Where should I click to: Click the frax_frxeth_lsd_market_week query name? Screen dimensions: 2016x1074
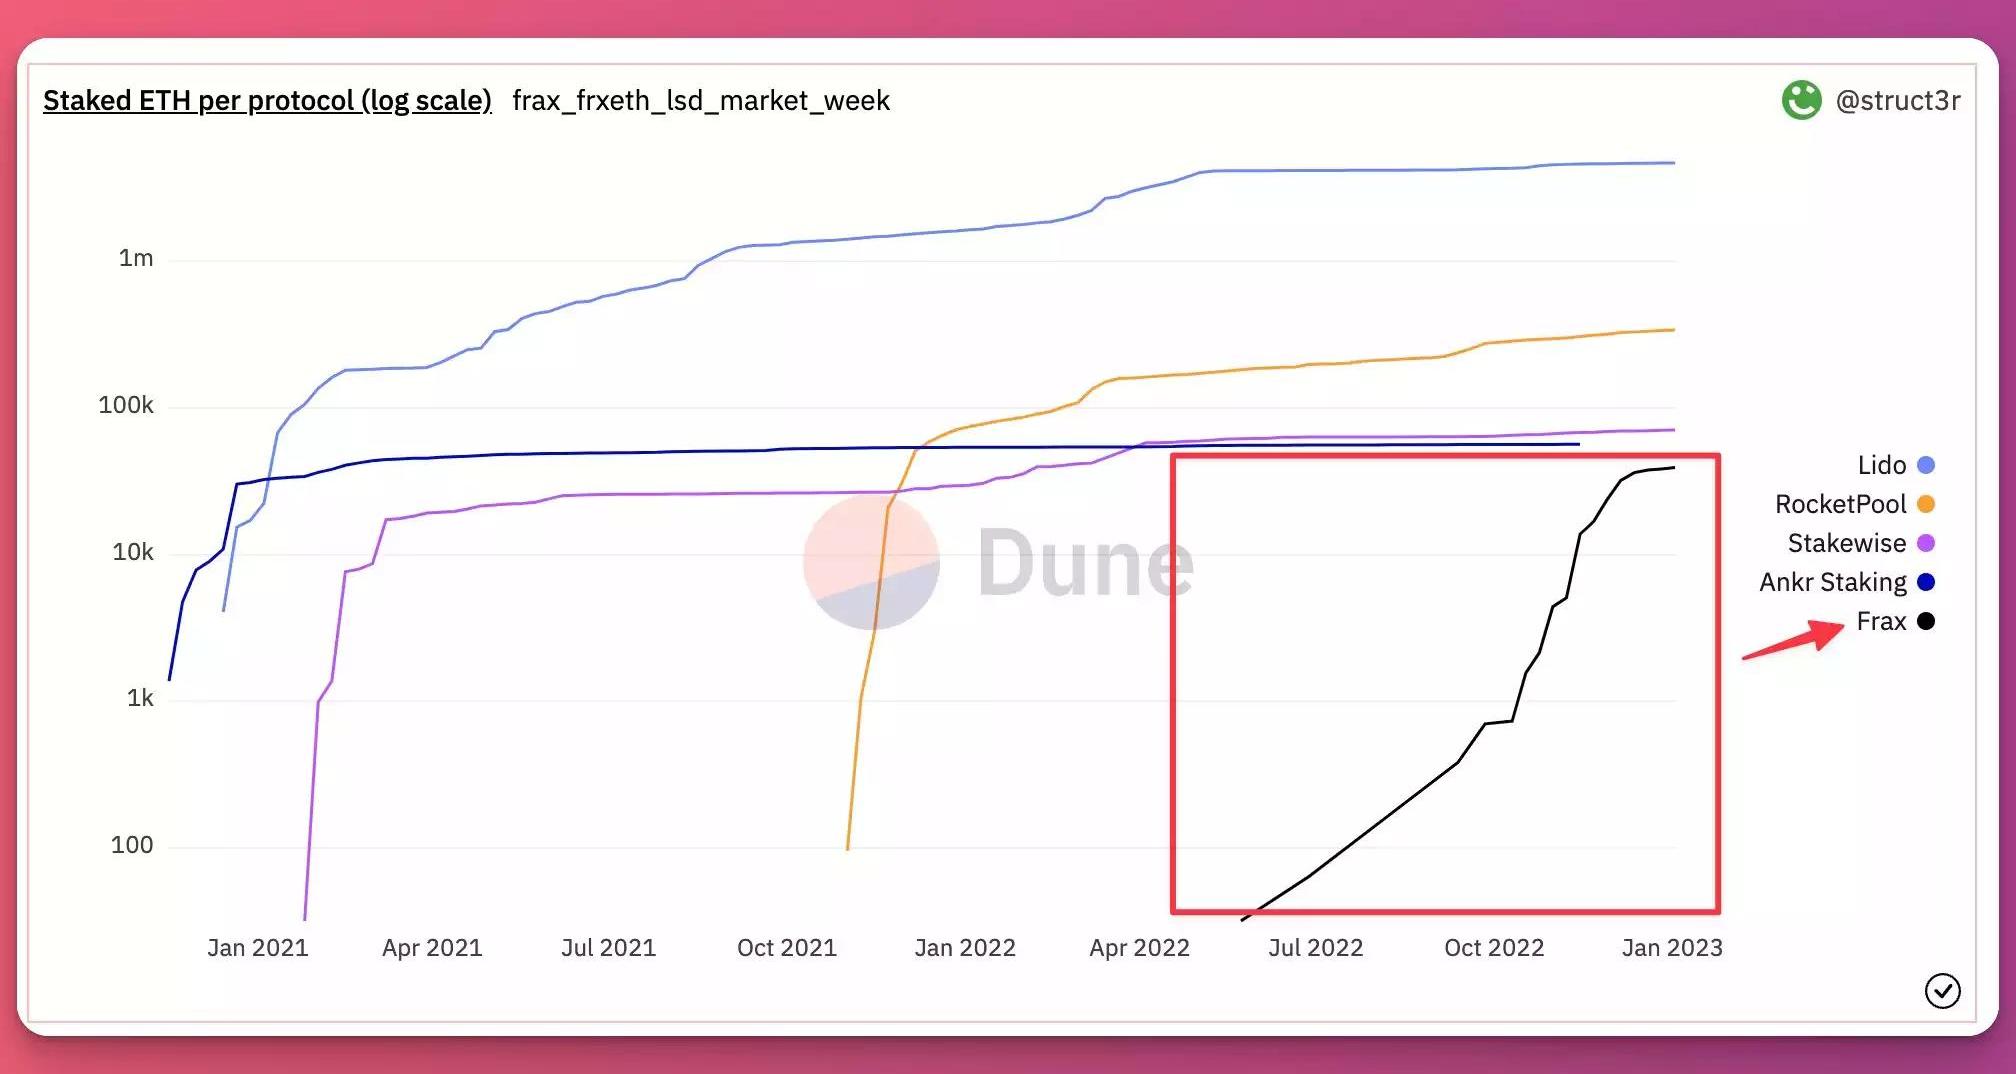[x=700, y=101]
